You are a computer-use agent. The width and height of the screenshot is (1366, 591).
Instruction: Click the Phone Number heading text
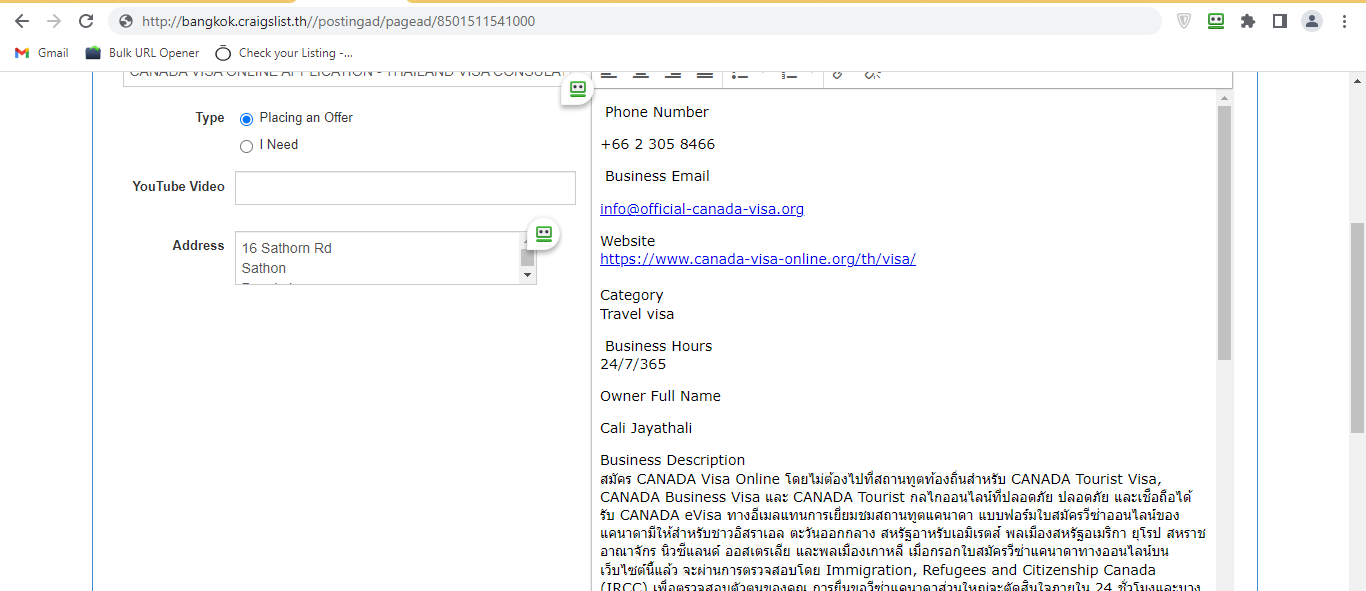[657, 112]
